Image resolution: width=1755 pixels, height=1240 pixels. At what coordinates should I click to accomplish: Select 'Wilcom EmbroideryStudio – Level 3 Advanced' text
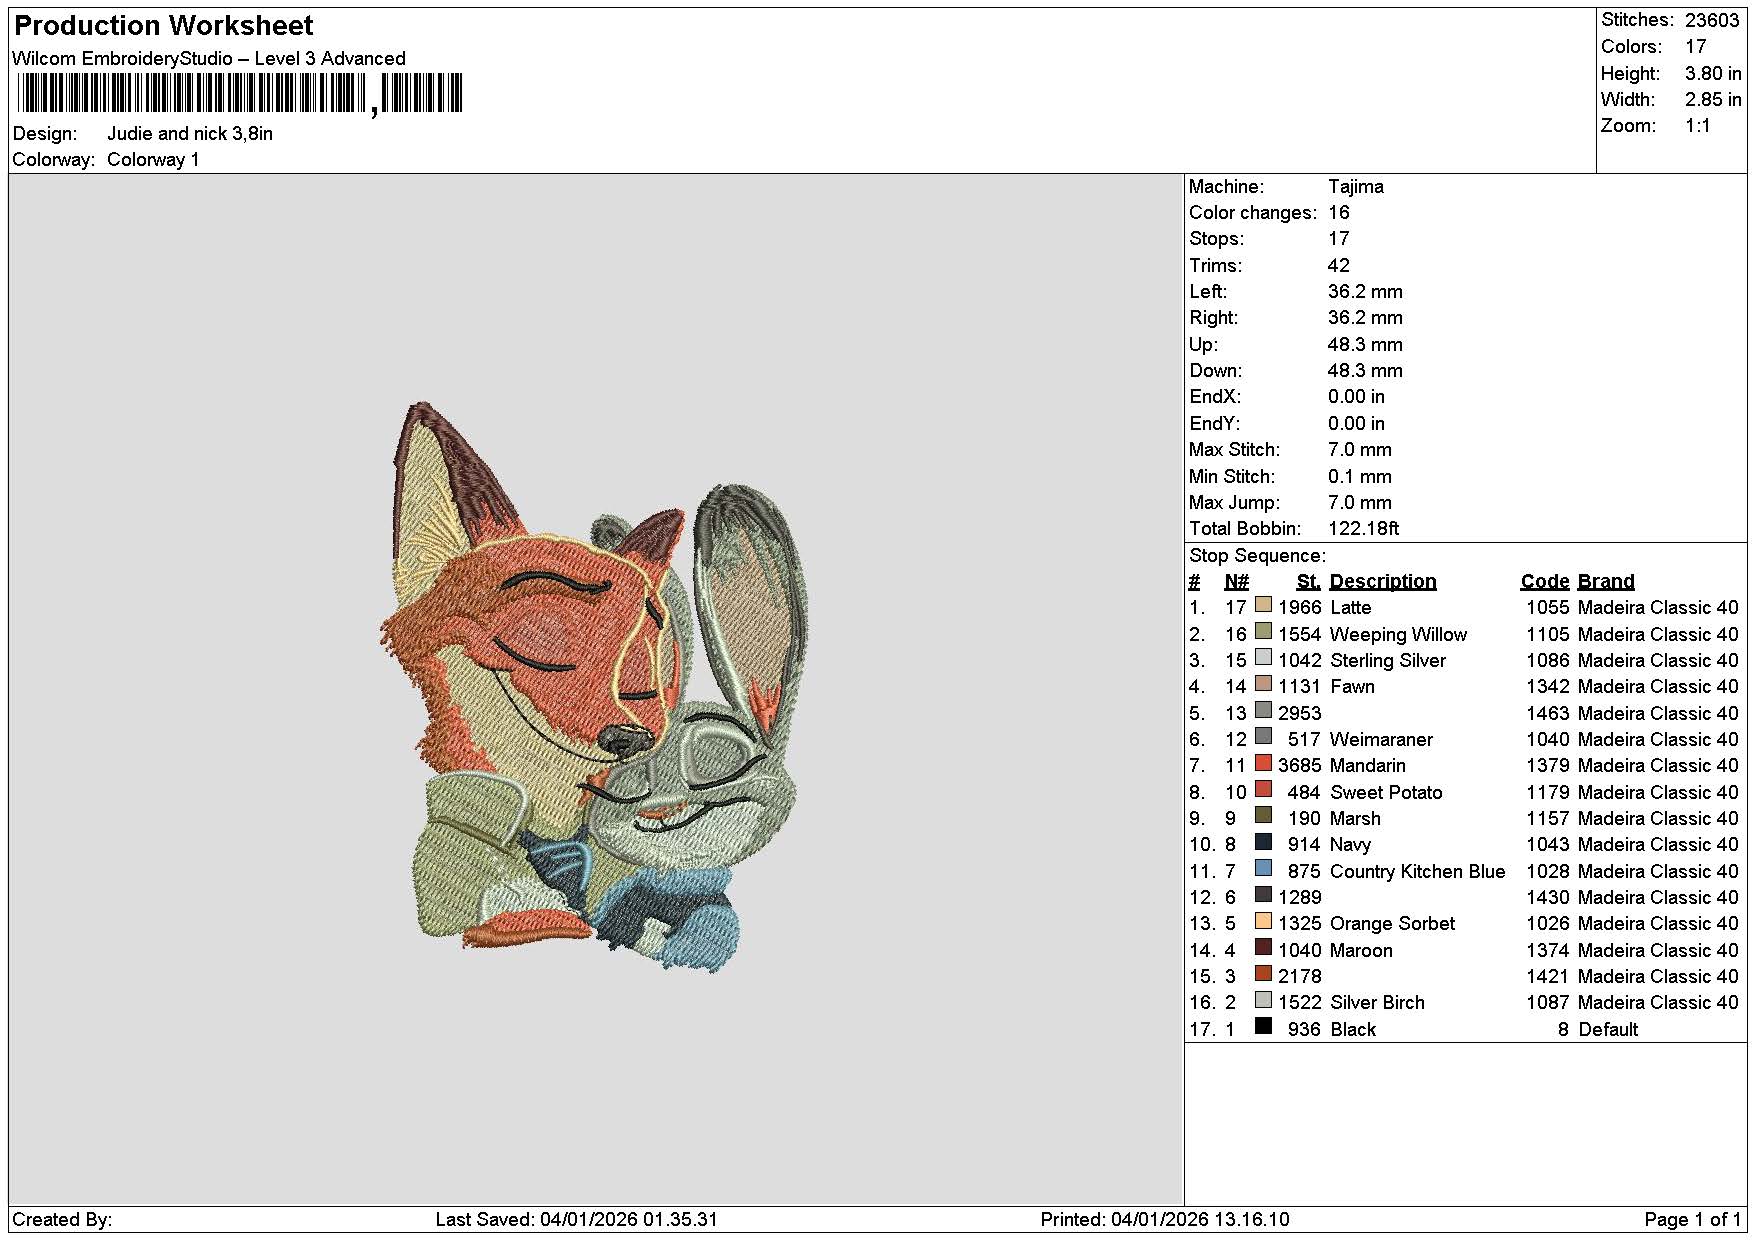pyautogui.click(x=209, y=58)
